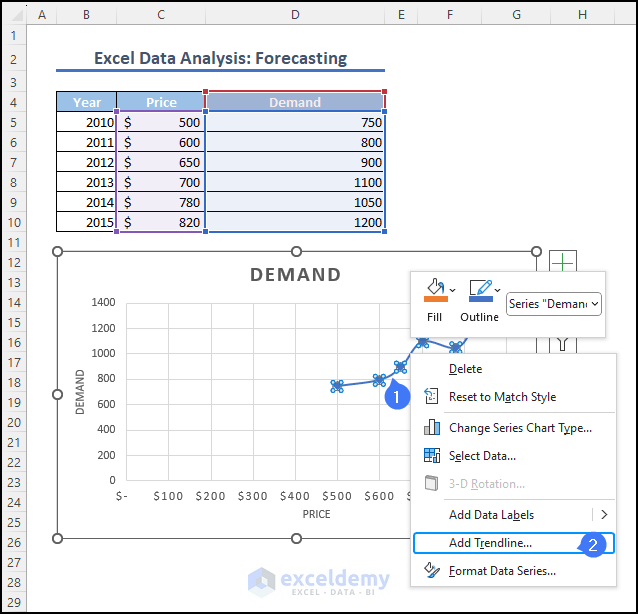Image resolution: width=638 pixels, height=614 pixels.
Task: Select the demand cell showing 1100
Action: tap(295, 182)
